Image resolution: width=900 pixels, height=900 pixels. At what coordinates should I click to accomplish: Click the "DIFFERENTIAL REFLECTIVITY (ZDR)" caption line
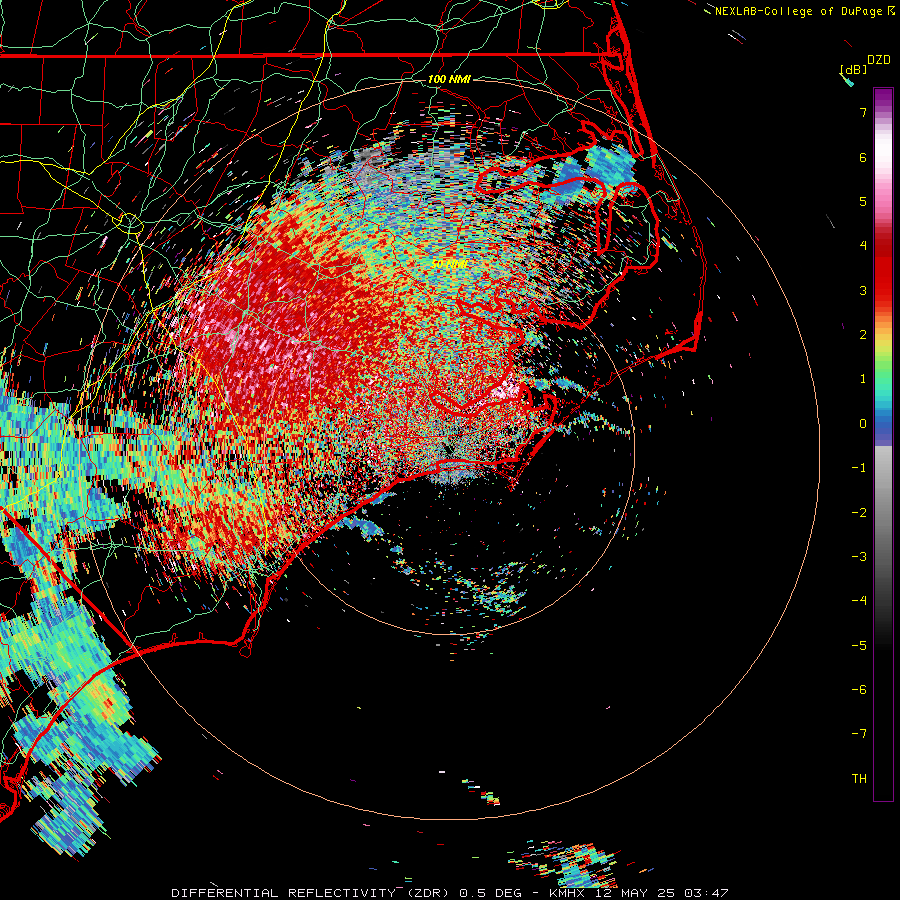tap(451, 893)
